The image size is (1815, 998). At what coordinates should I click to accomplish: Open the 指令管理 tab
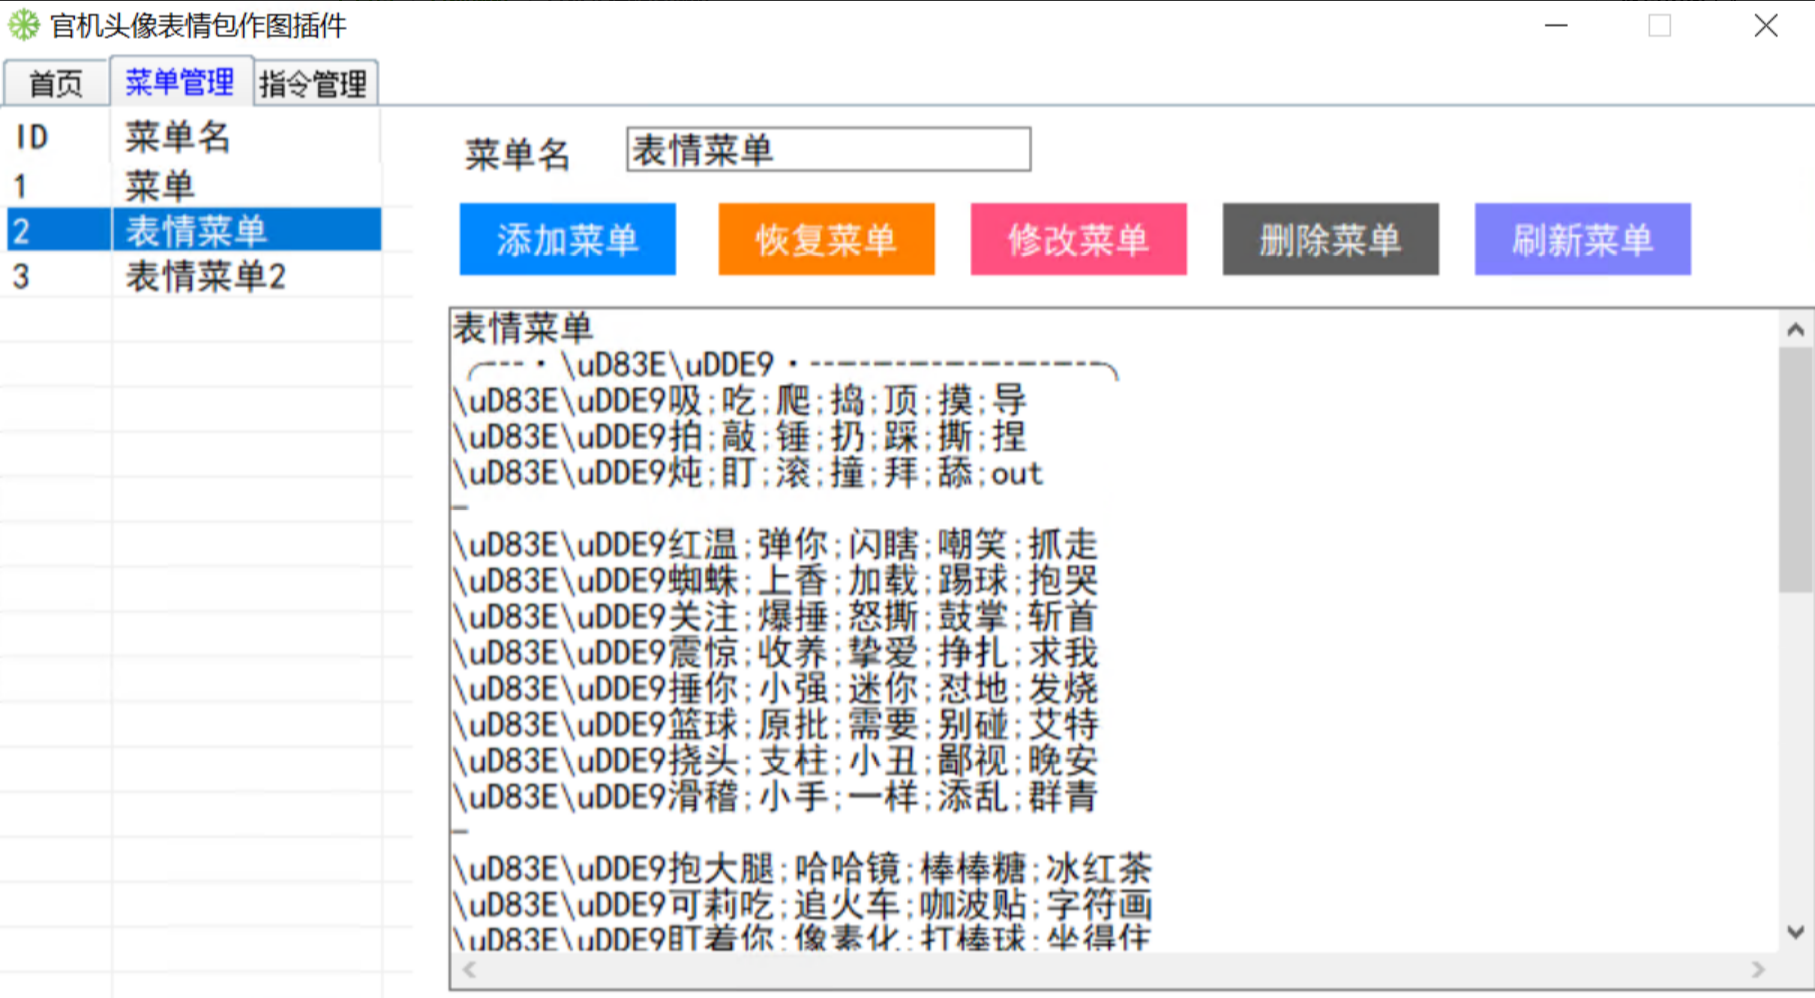(314, 84)
